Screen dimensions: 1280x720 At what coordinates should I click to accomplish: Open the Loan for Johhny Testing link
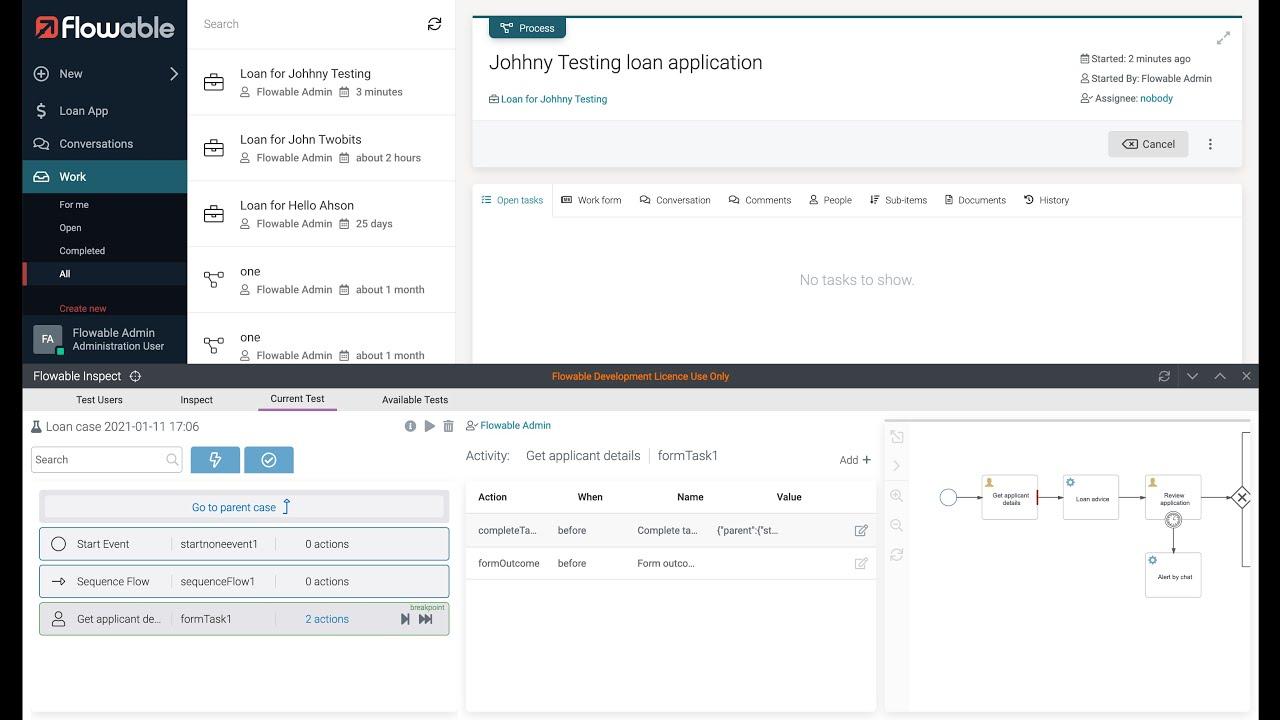point(553,99)
